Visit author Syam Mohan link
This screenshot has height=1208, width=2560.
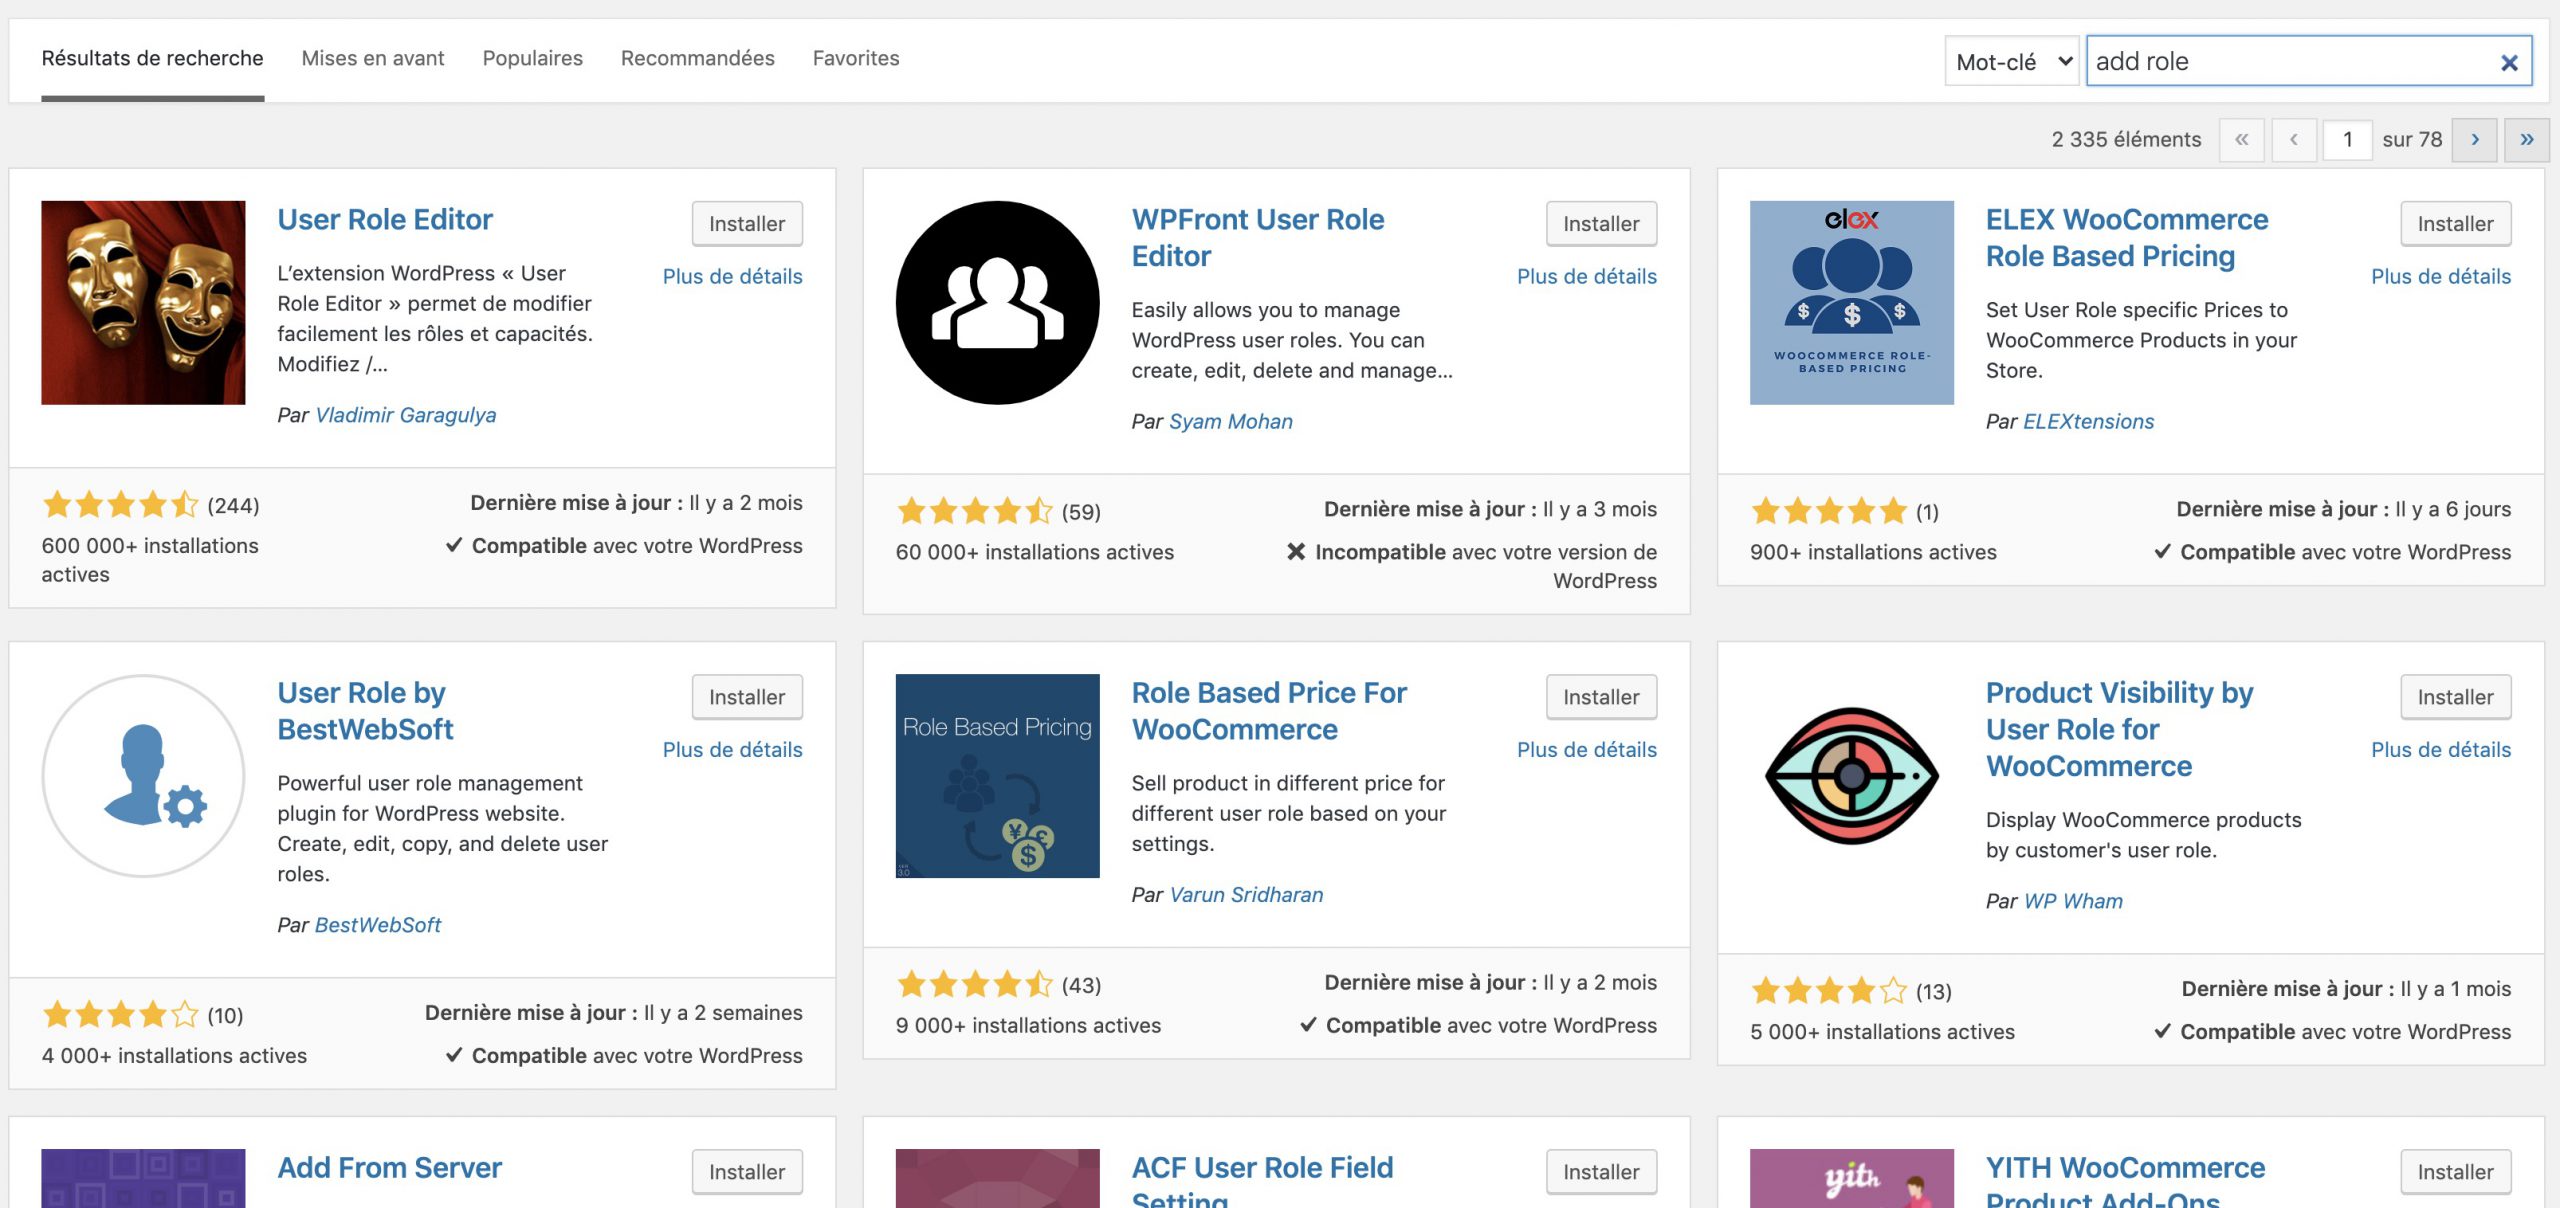(1230, 421)
